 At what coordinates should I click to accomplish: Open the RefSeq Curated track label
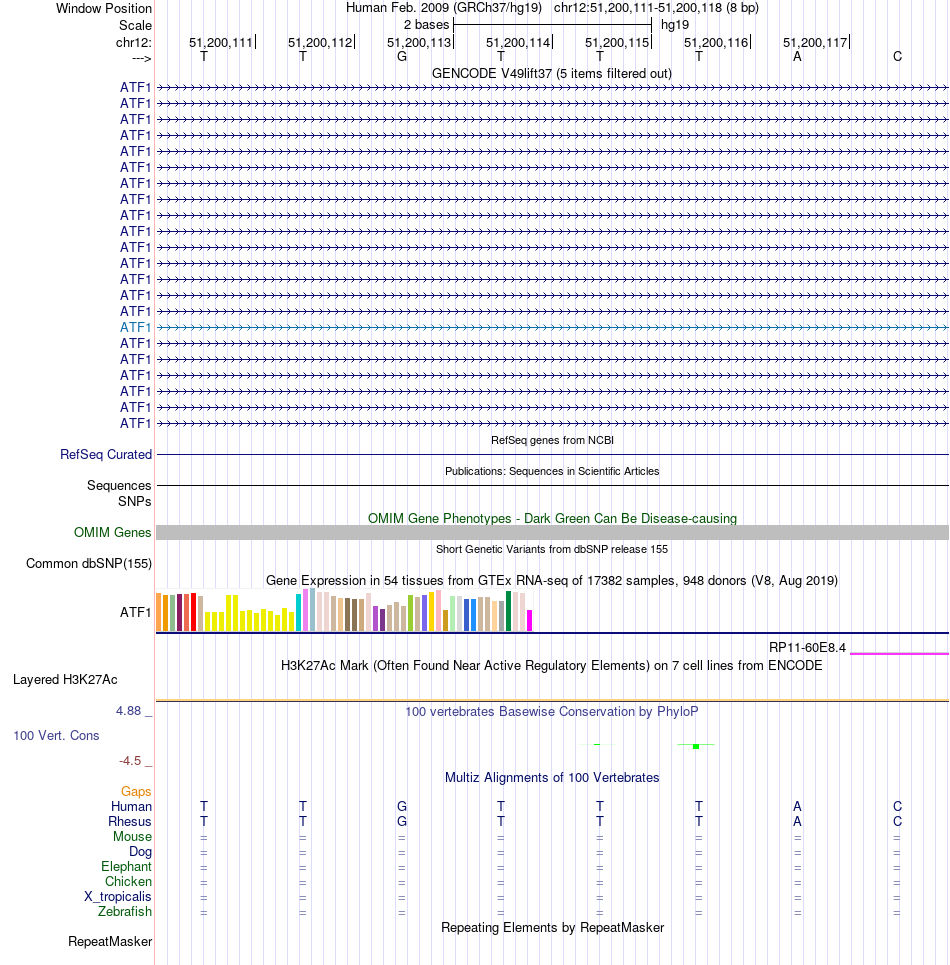(x=106, y=454)
